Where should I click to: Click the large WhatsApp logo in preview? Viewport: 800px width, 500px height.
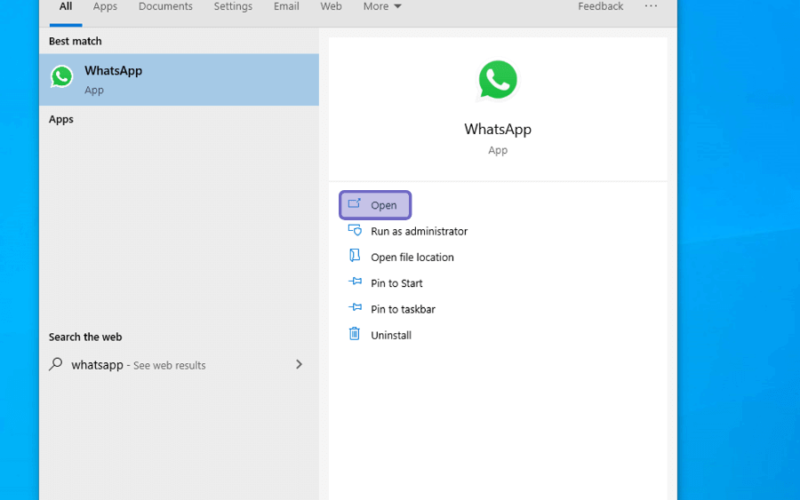pos(497,80)
